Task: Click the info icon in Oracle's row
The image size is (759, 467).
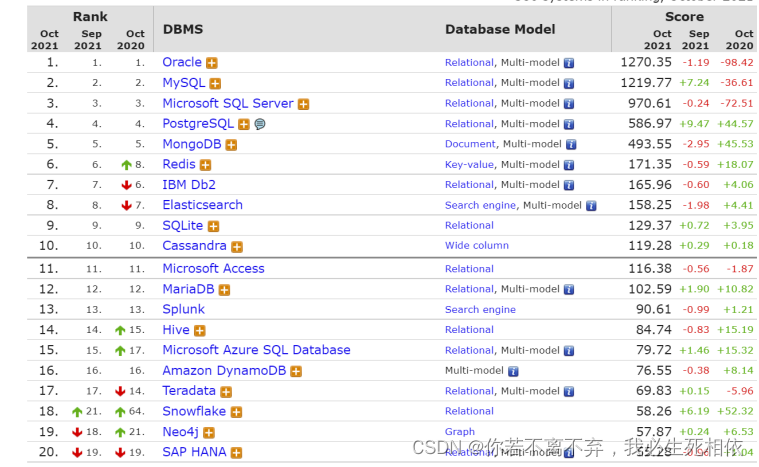Action: pyautogui.click(x=569, y=63)
